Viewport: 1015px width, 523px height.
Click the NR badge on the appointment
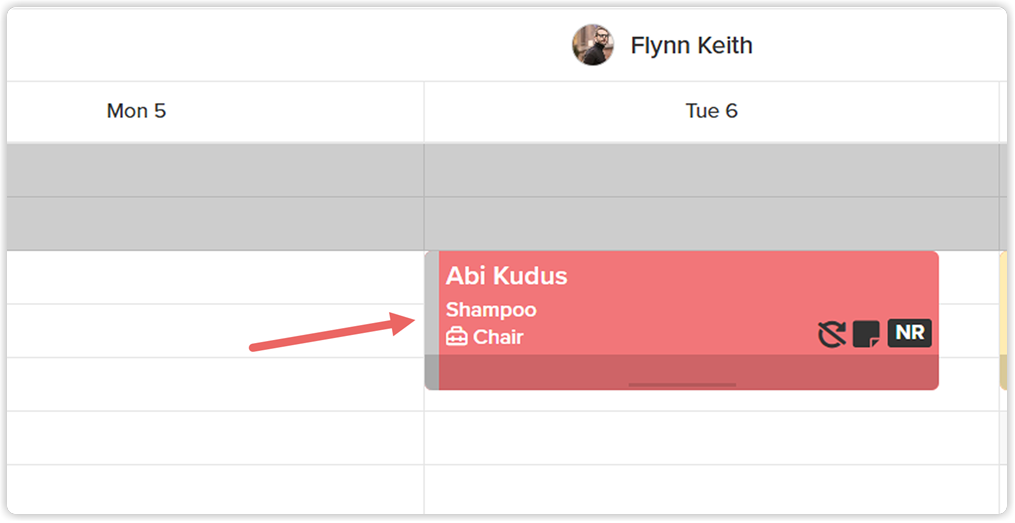[909, 333]
